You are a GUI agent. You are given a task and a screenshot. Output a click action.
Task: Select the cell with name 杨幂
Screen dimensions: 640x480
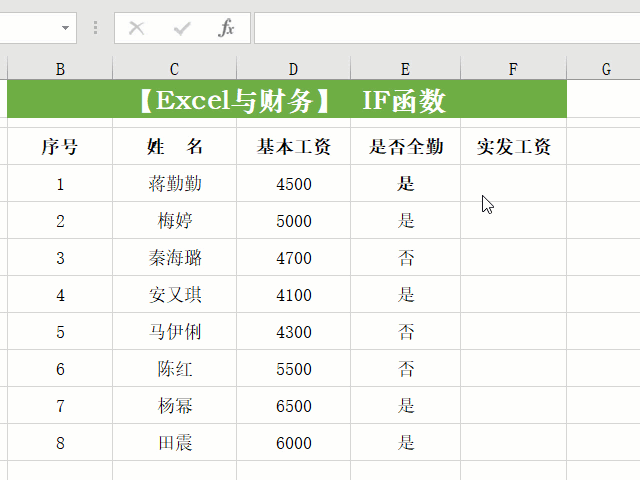coord(174,406)
